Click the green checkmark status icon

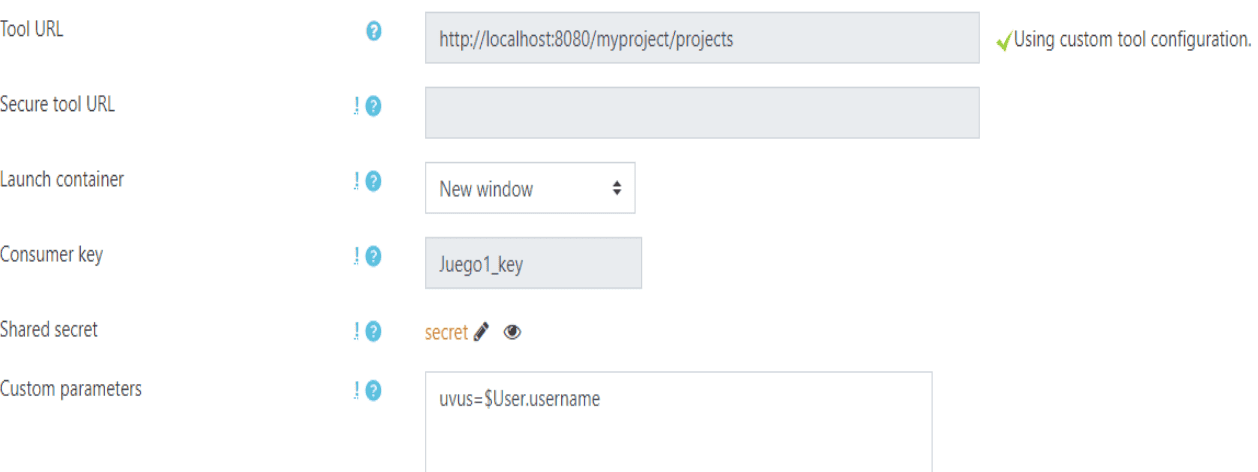tap(1003, 41)
